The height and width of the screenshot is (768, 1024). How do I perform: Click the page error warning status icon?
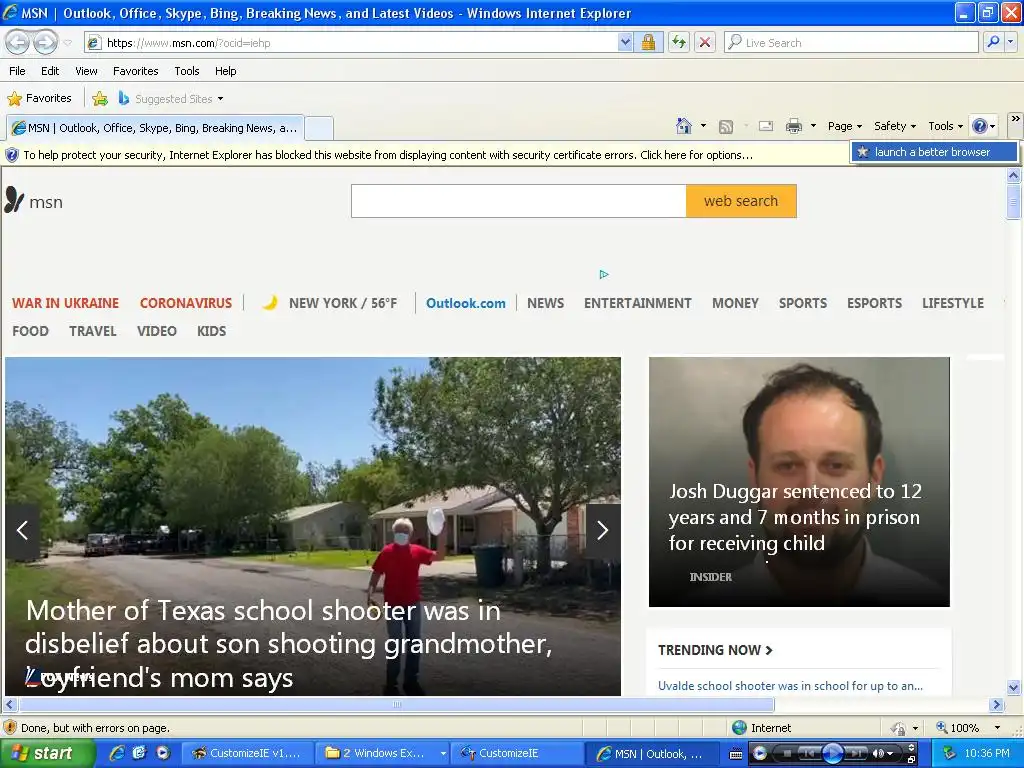10,728
